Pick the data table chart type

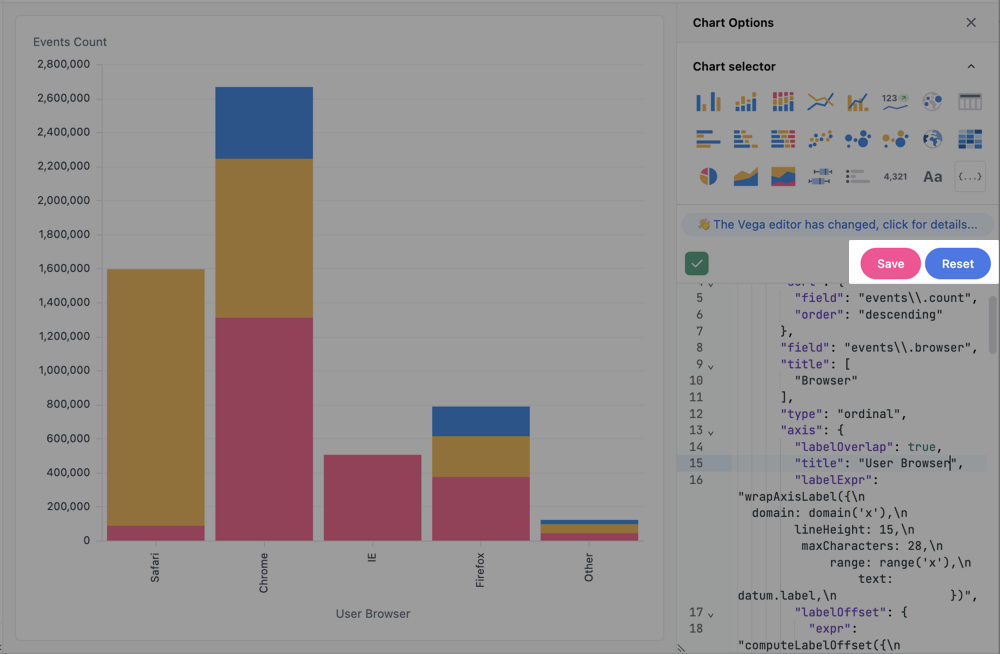(969, 100)
